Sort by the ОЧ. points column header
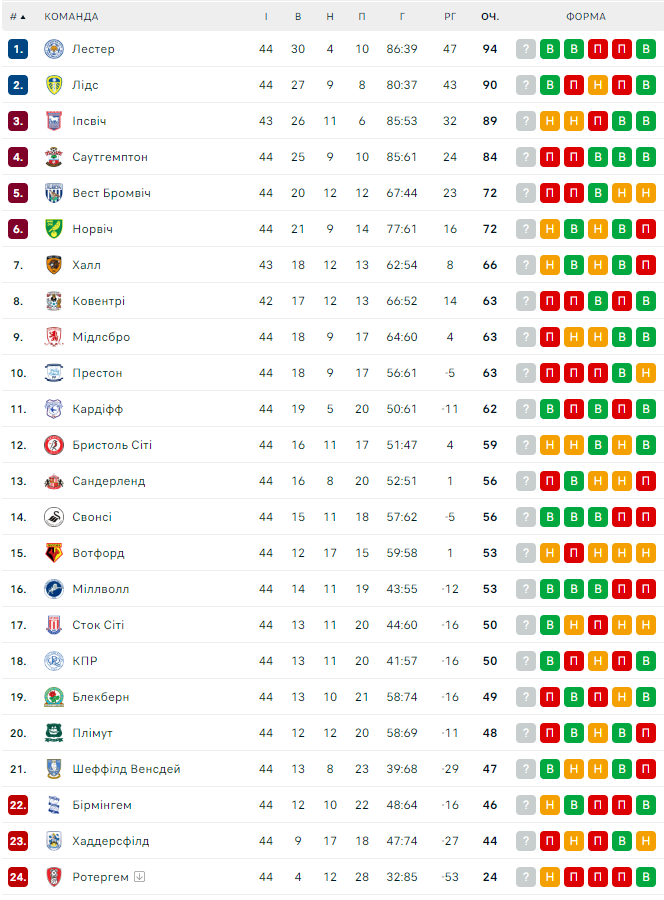Screen dimensions: 664x900 click(490, 16)
